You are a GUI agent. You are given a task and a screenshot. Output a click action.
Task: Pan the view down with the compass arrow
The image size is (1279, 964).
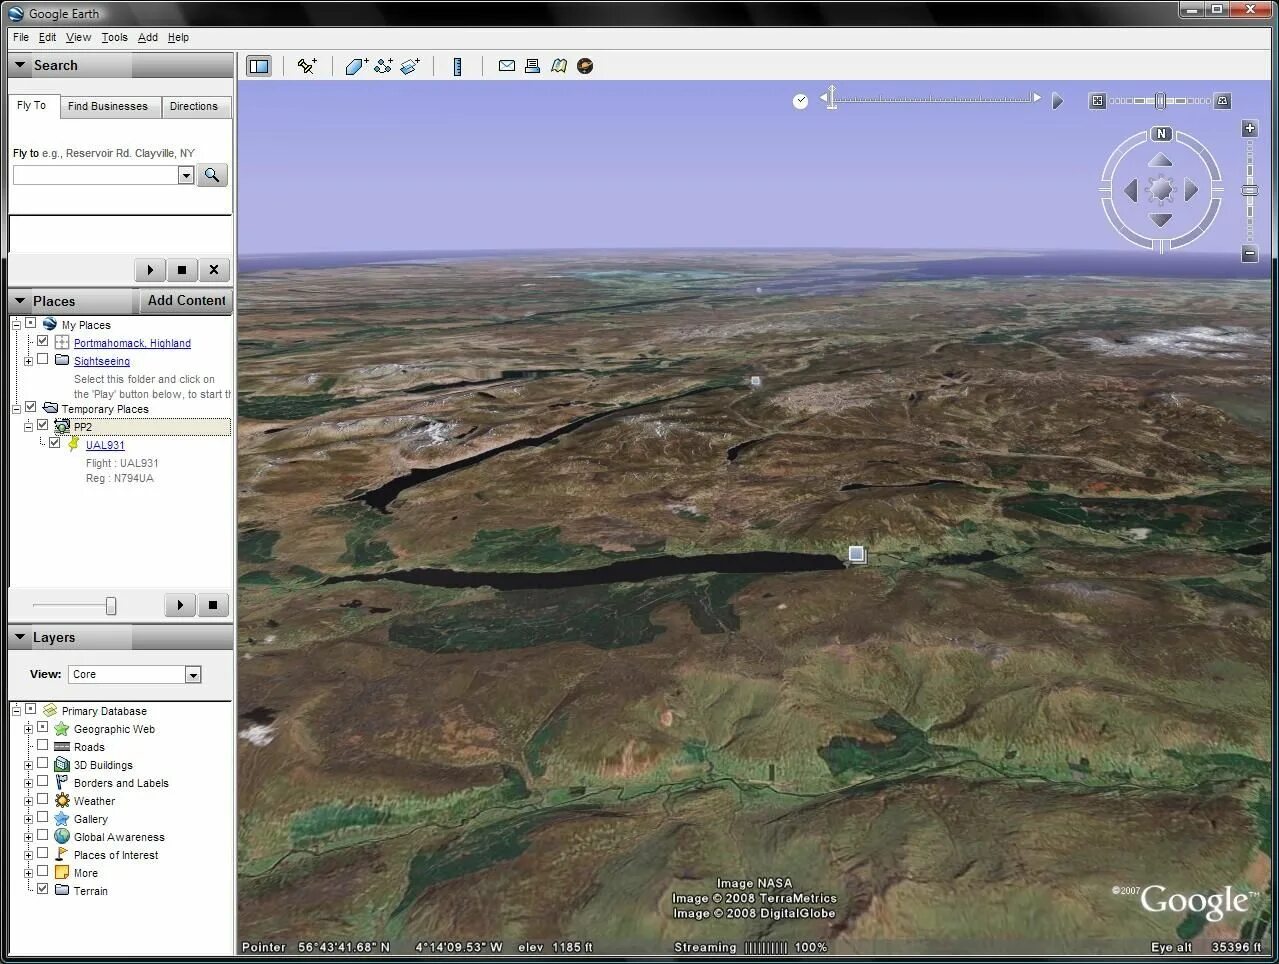pos(1160,220)
